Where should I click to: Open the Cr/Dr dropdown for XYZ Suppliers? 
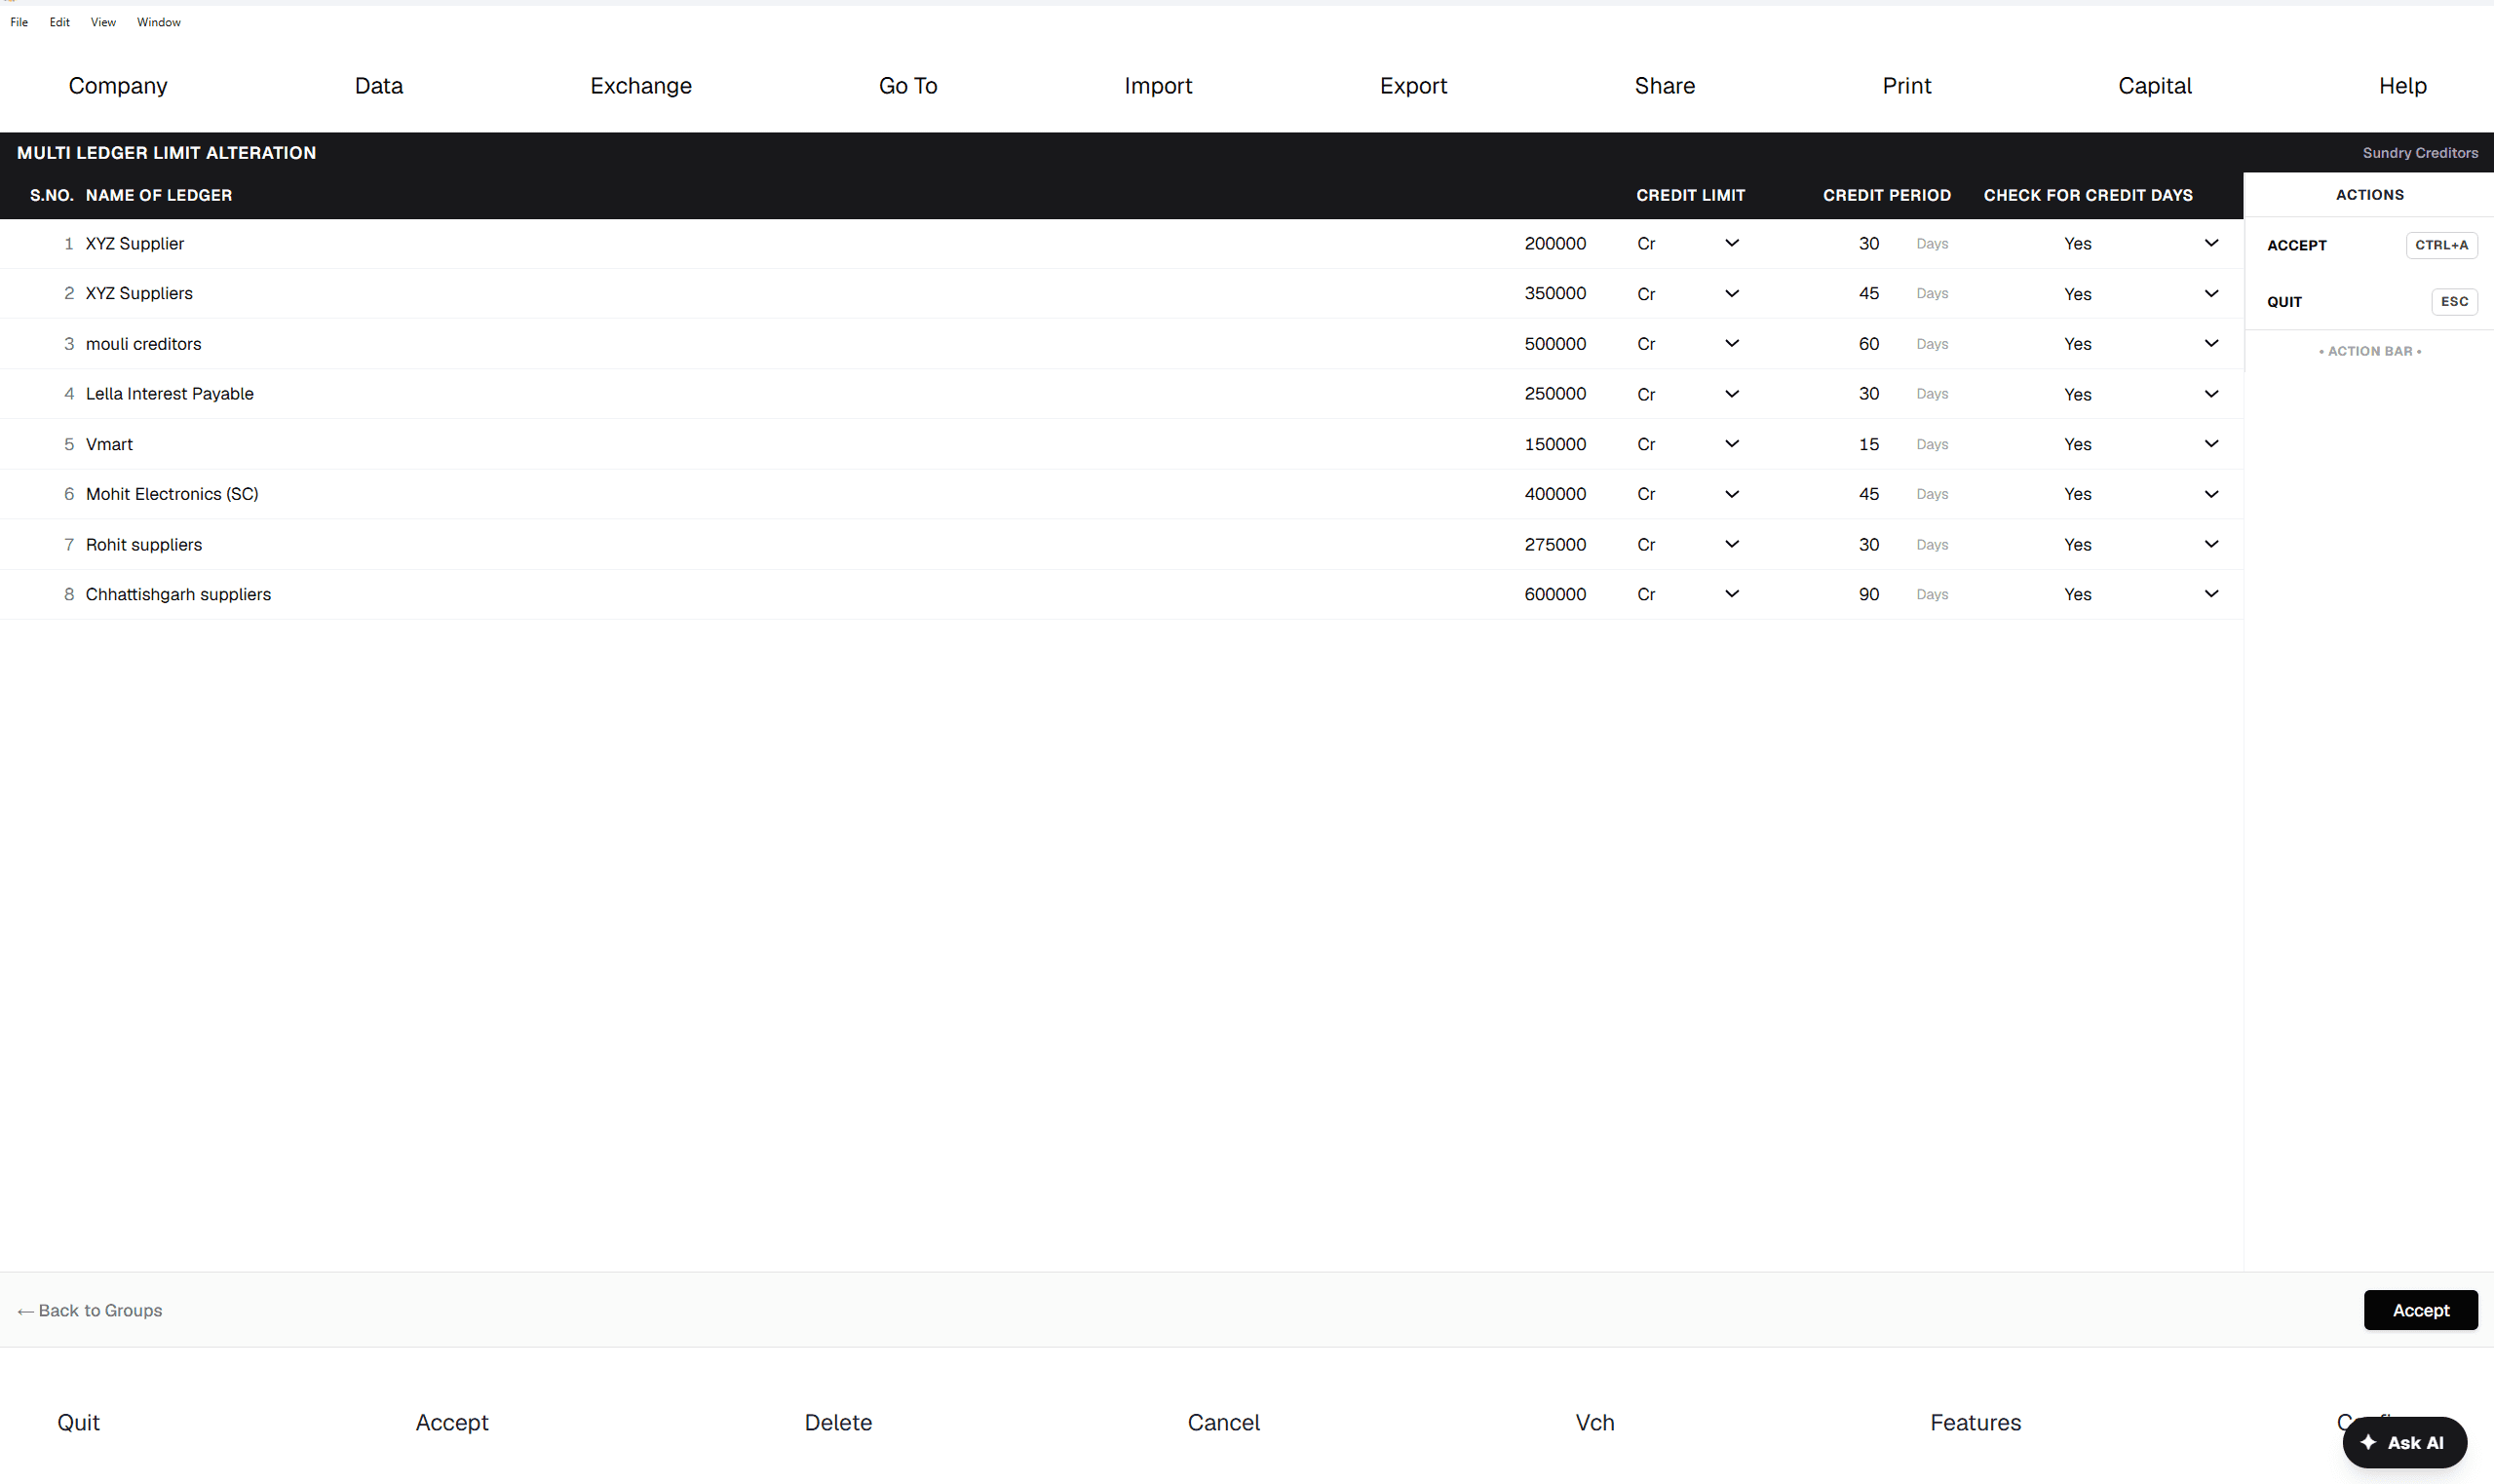1688,293
